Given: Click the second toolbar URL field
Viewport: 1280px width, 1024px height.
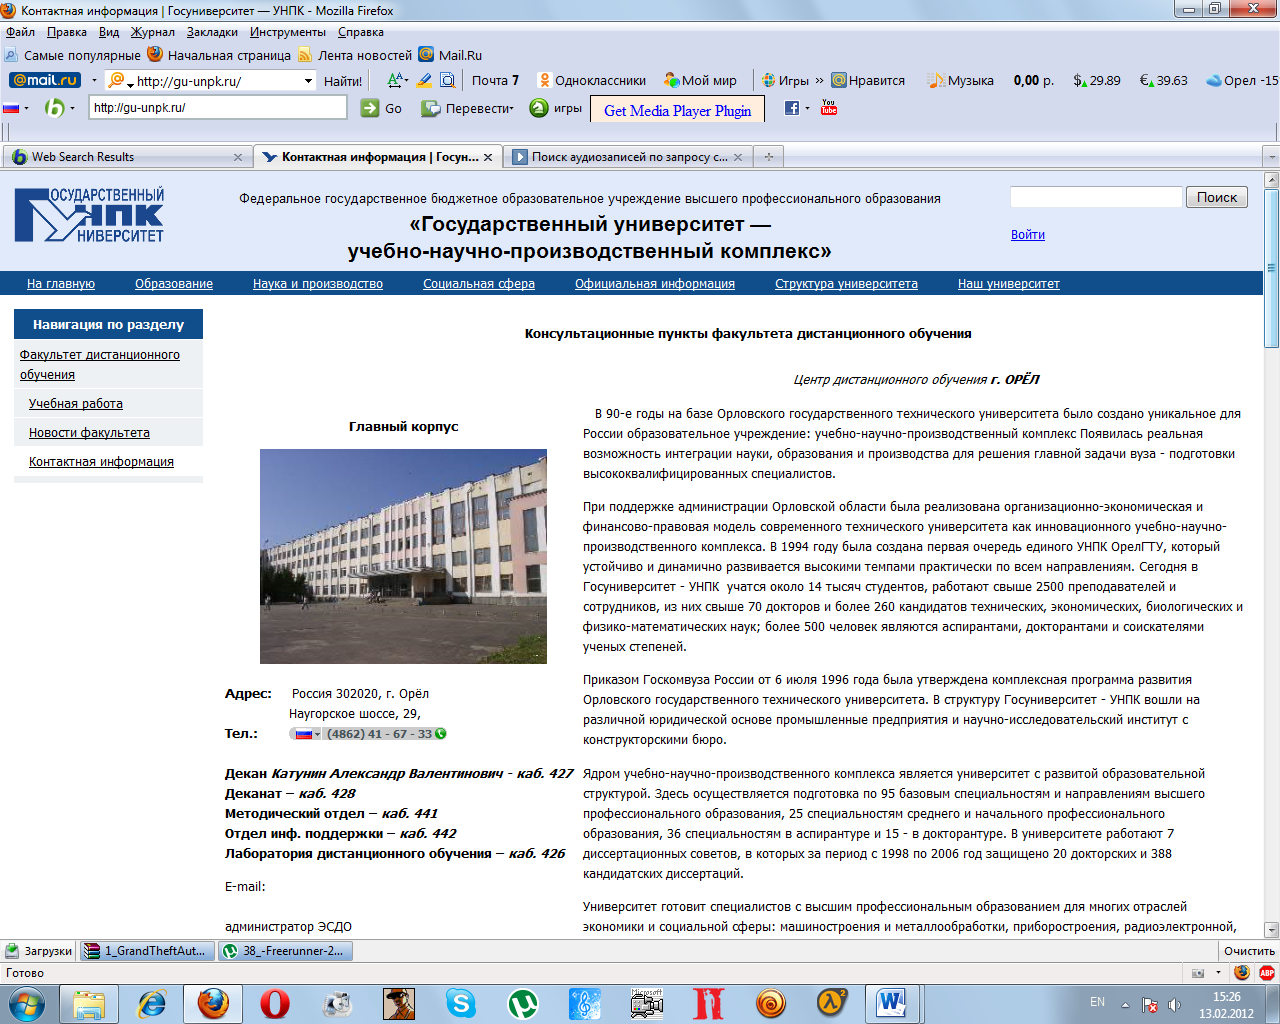Looking at the screenshot, I should pos(218,108).
